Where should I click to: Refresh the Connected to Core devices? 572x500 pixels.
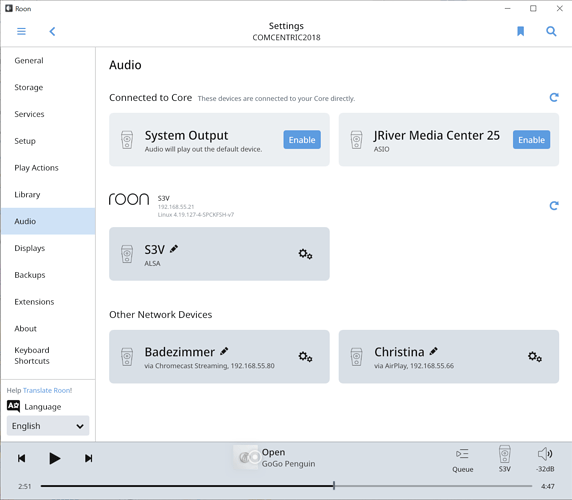pyautogui.click(x=554, y=97)
